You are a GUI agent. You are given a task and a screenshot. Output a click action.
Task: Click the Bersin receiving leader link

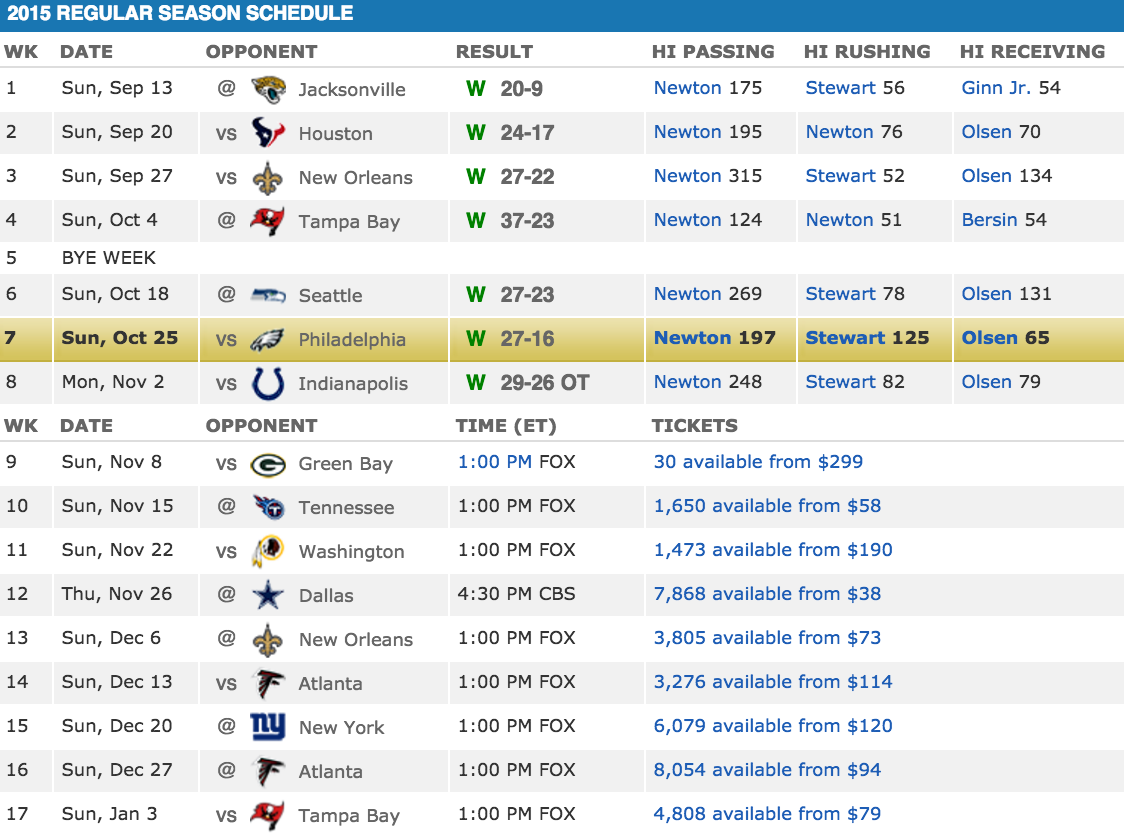pyautogui.click(x=989, y=220)
